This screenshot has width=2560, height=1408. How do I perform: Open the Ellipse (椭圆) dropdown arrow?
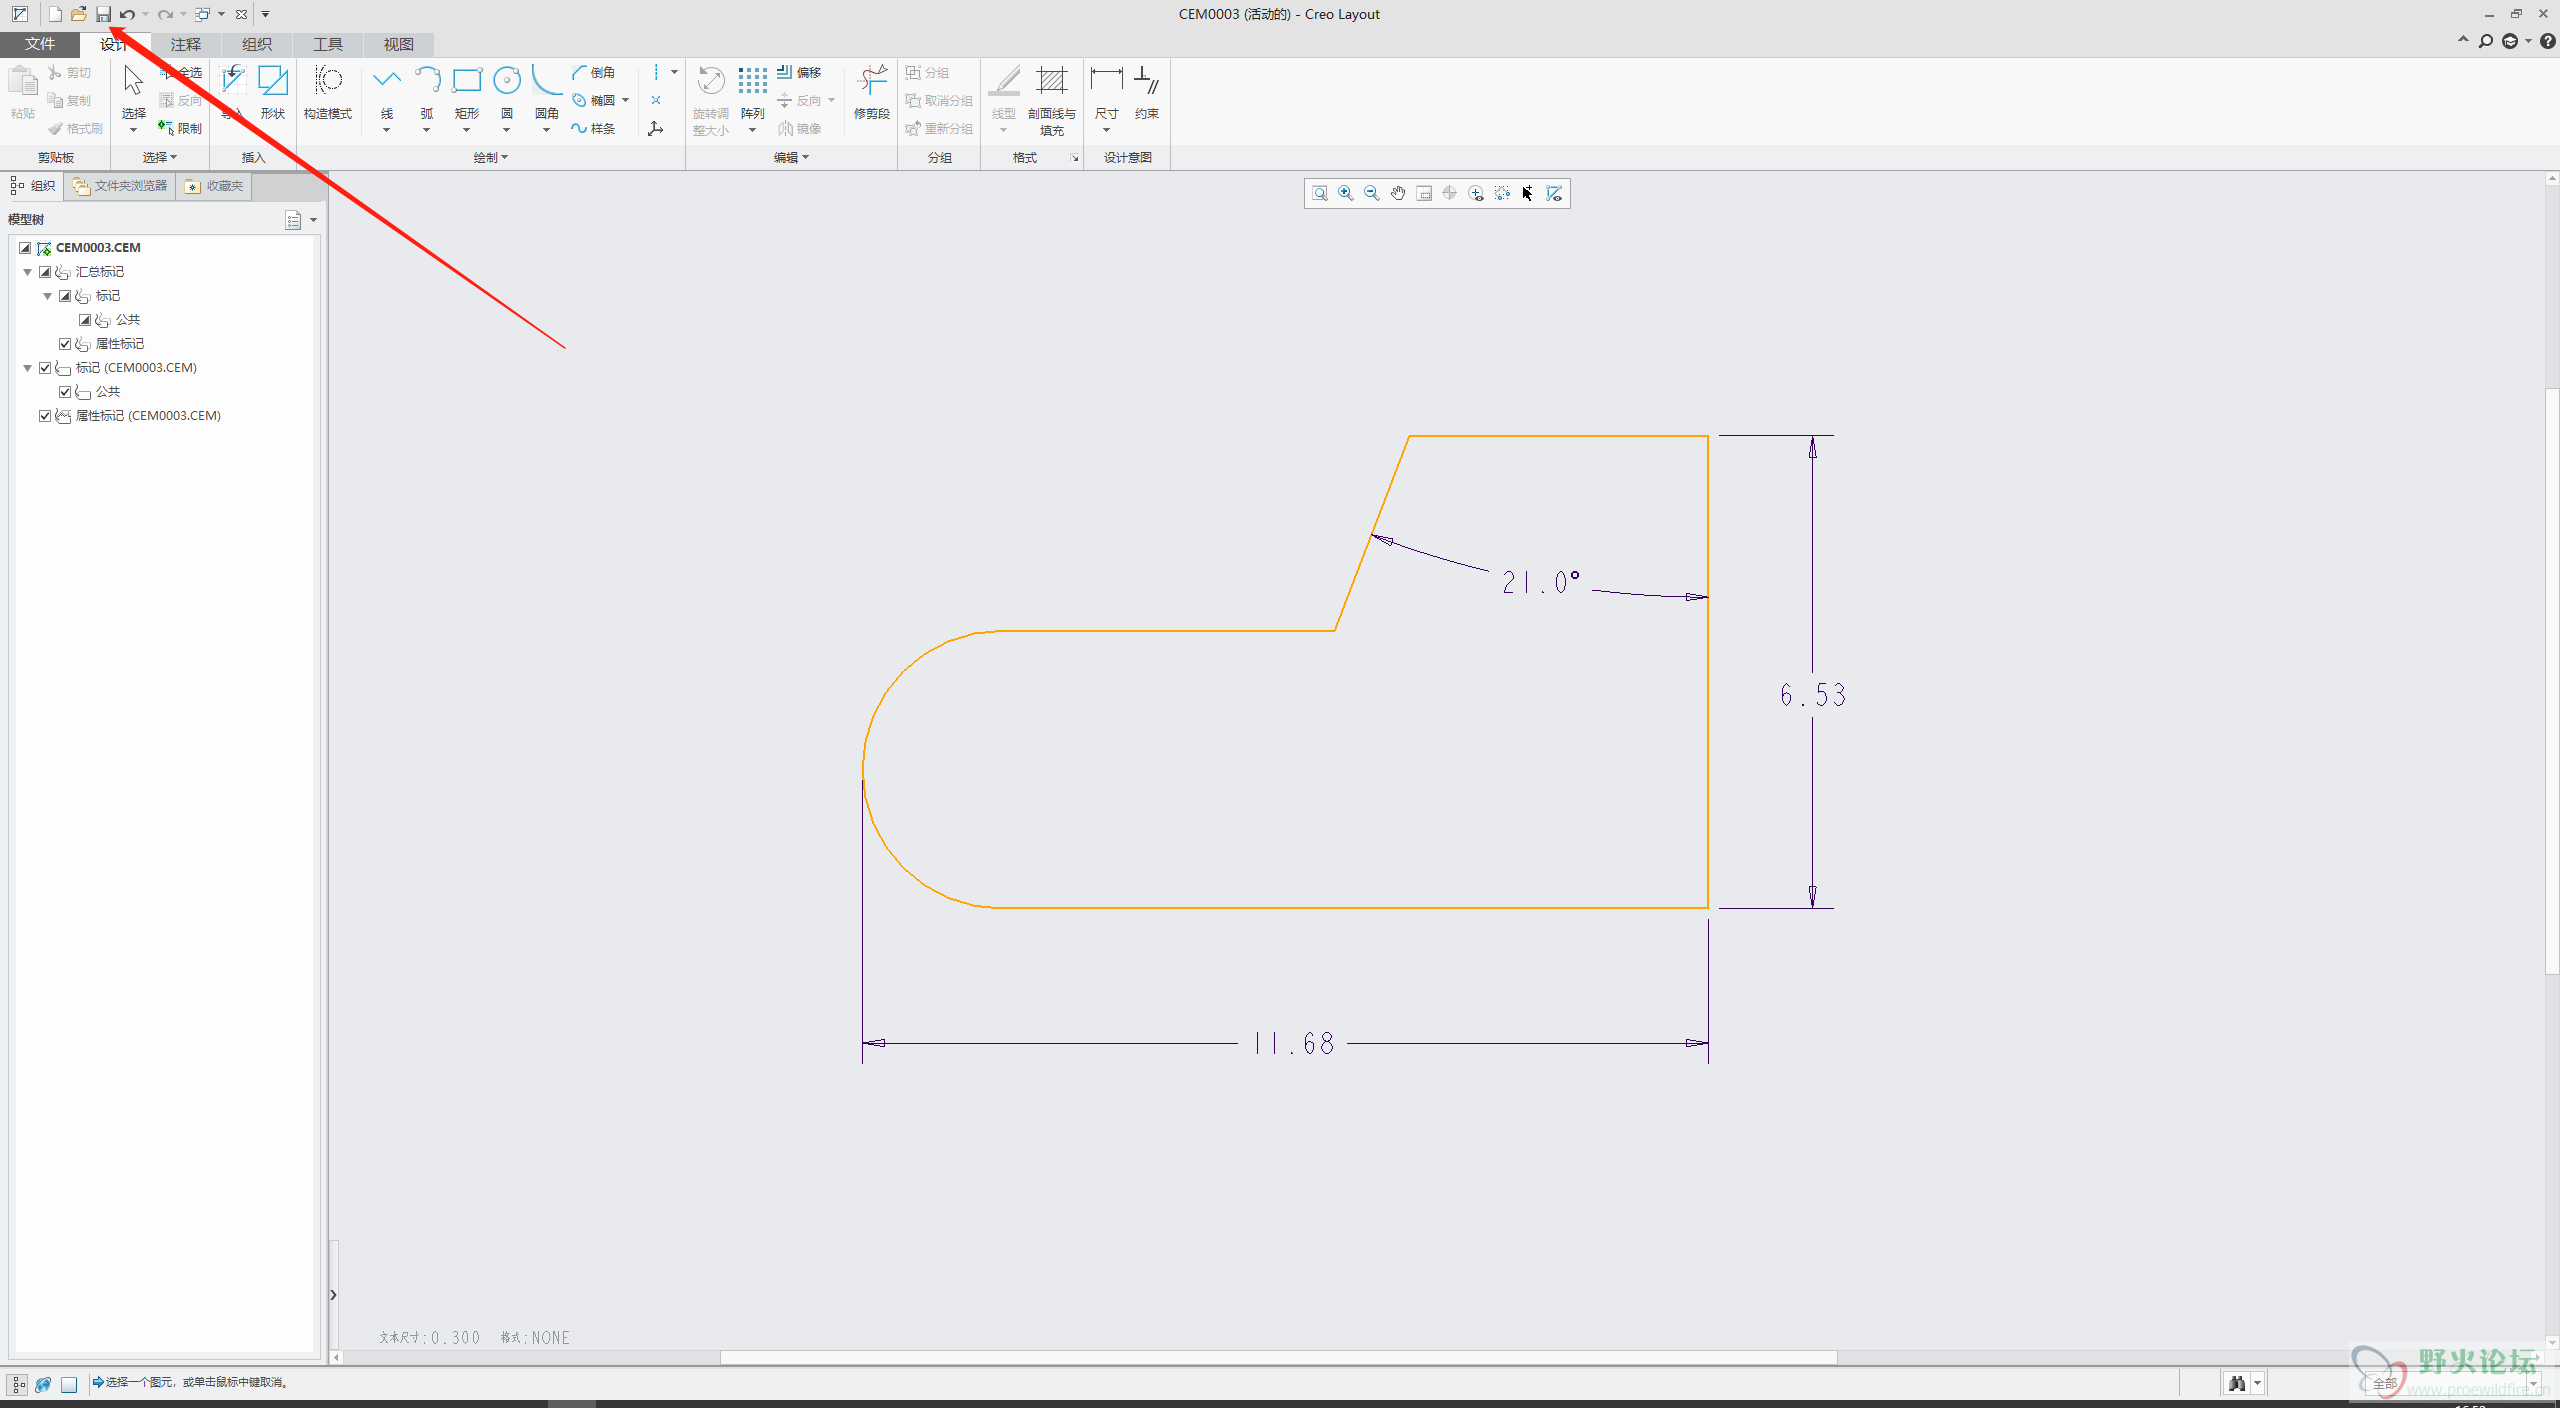coord(626,100)
